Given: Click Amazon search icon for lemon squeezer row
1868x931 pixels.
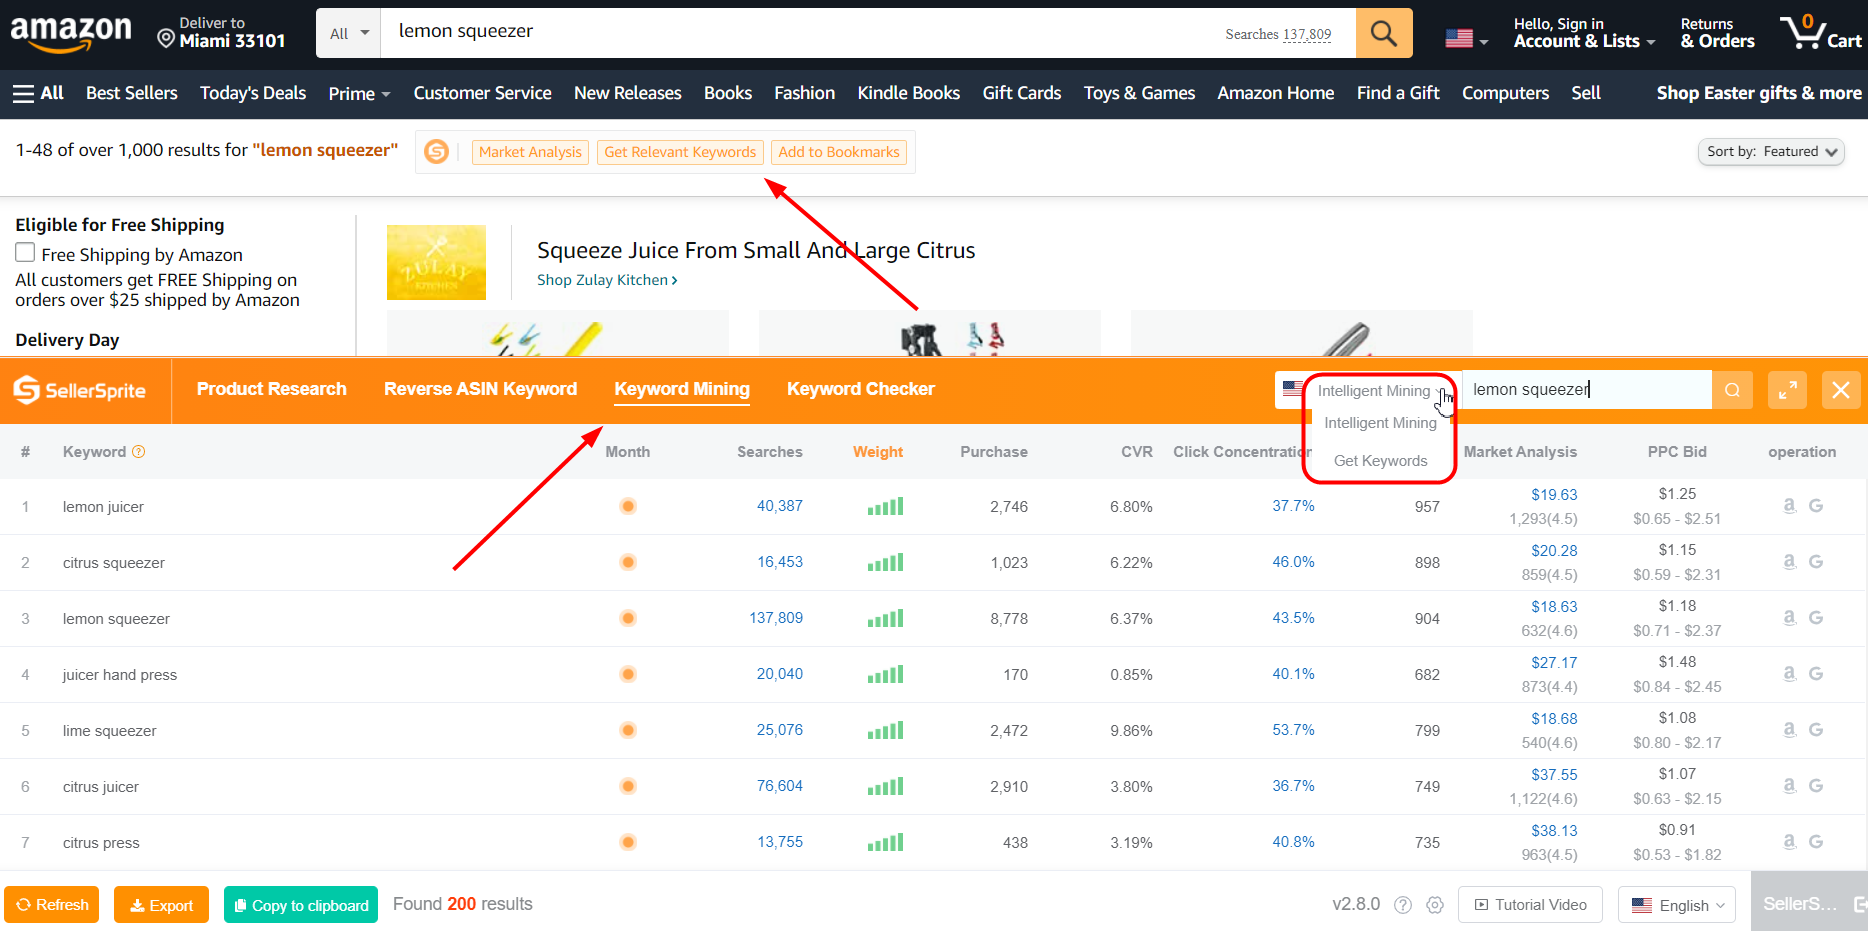Looking at the screenshot, I should click(x=1790, y=618).
